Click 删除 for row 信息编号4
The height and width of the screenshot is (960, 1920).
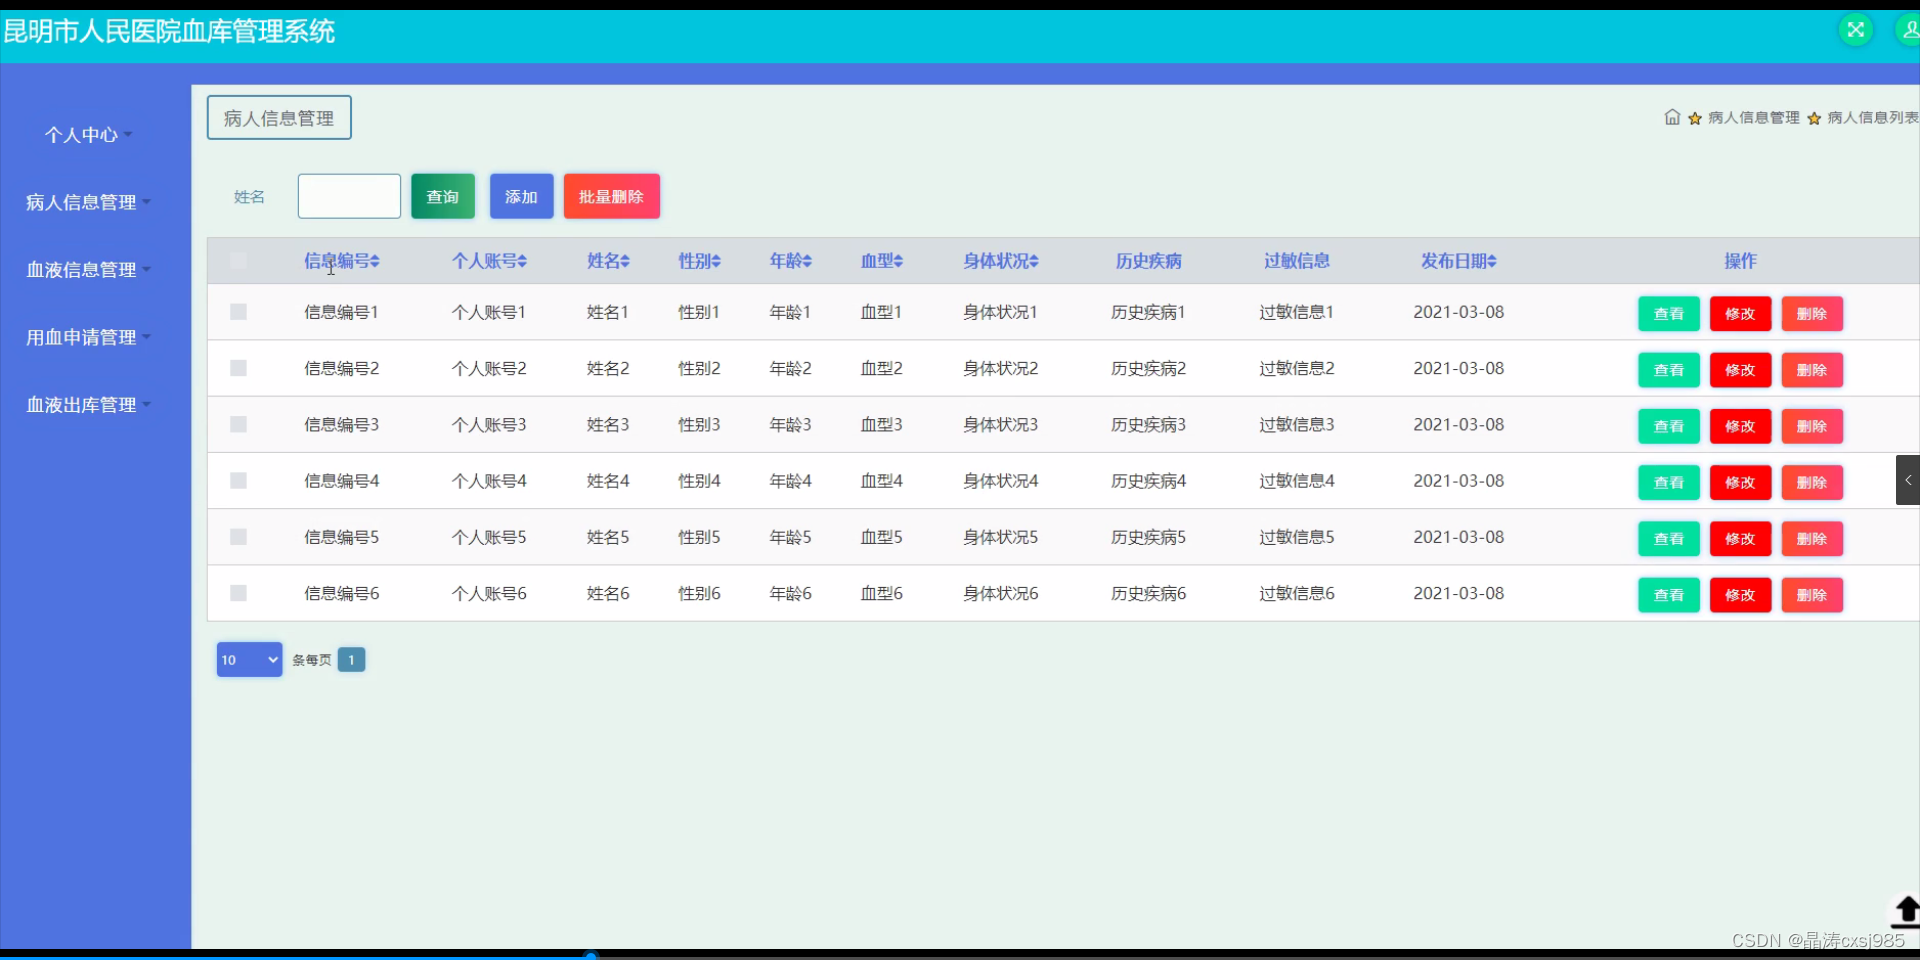[1812, 483]
